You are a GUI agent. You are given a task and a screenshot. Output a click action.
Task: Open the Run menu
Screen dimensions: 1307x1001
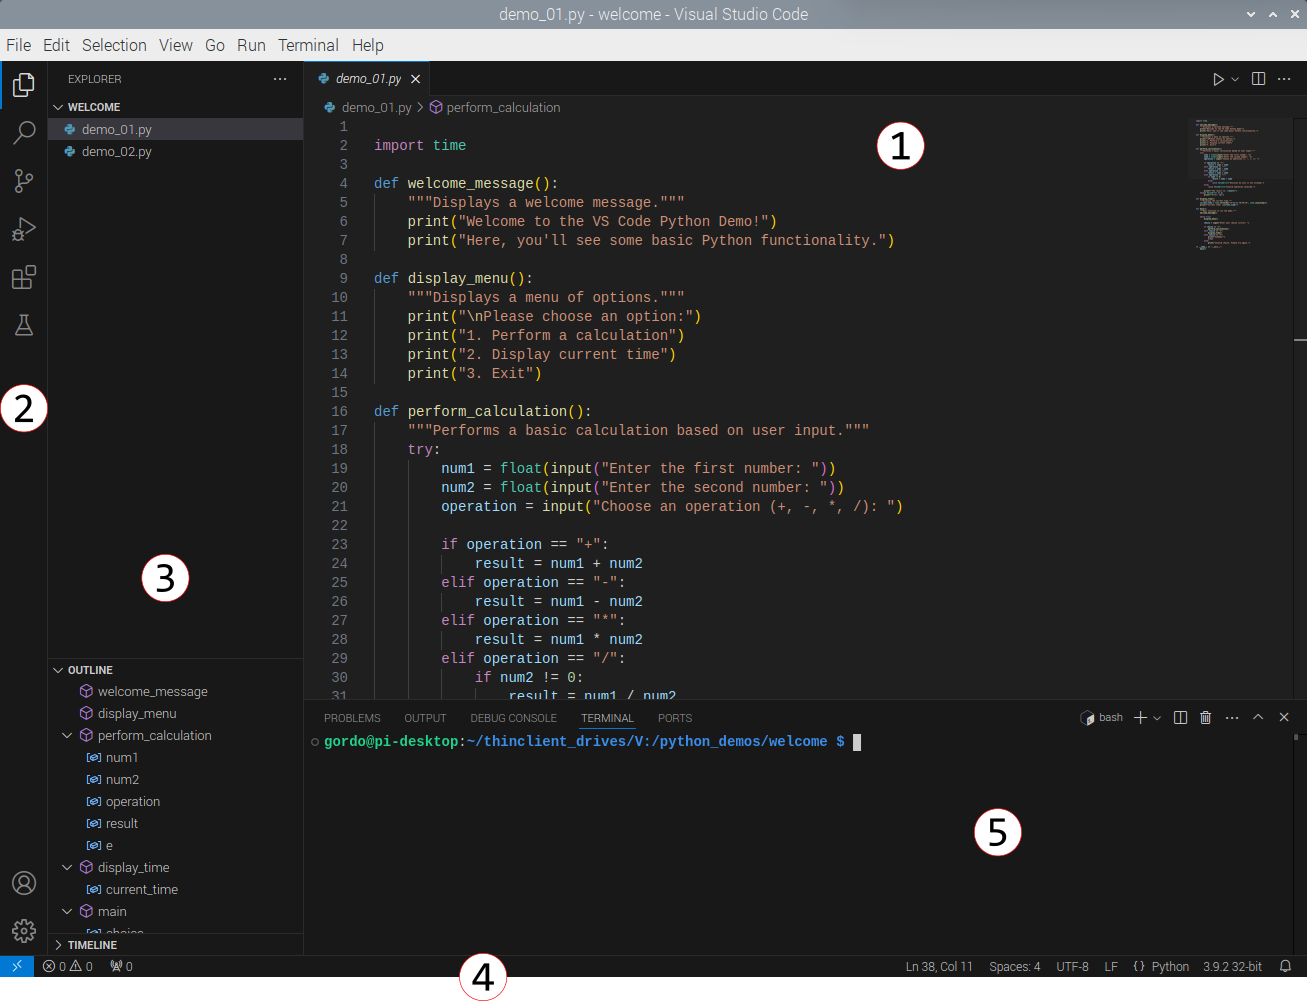tap(251, 45)
